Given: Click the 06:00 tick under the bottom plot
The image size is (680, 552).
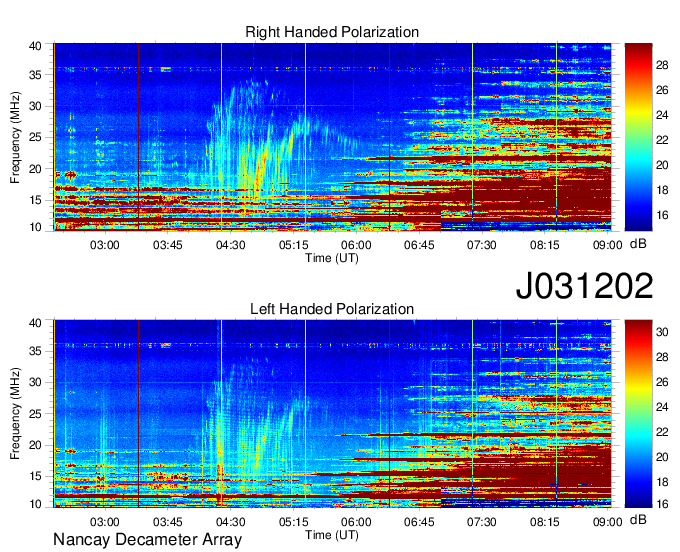Looking at the screenshot, I should pos(356,522).
